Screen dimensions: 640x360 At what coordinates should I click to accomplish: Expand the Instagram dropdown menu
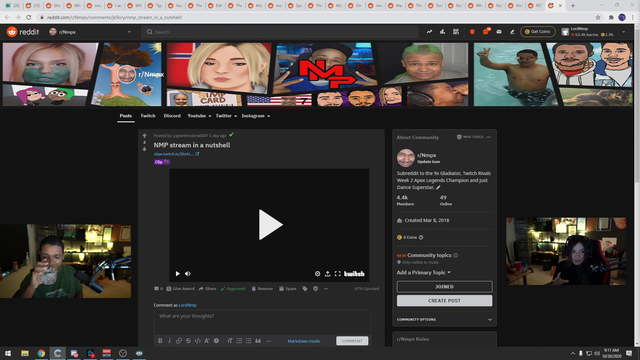click(256, 116)
